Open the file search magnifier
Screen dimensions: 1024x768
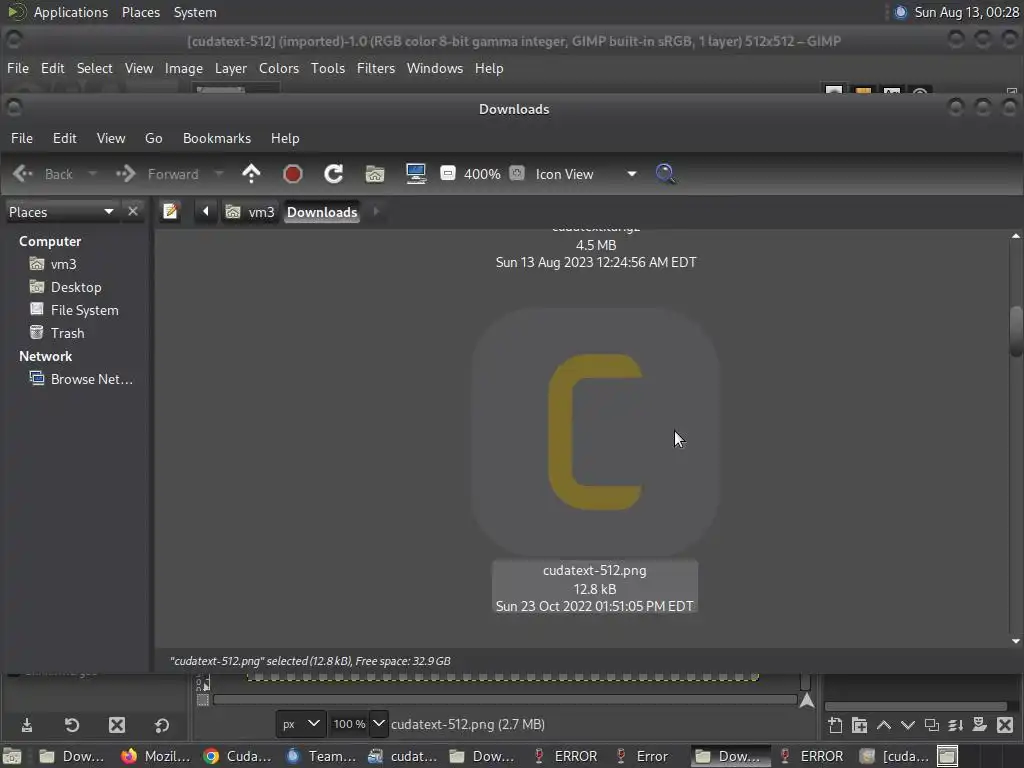click(665, 174)
